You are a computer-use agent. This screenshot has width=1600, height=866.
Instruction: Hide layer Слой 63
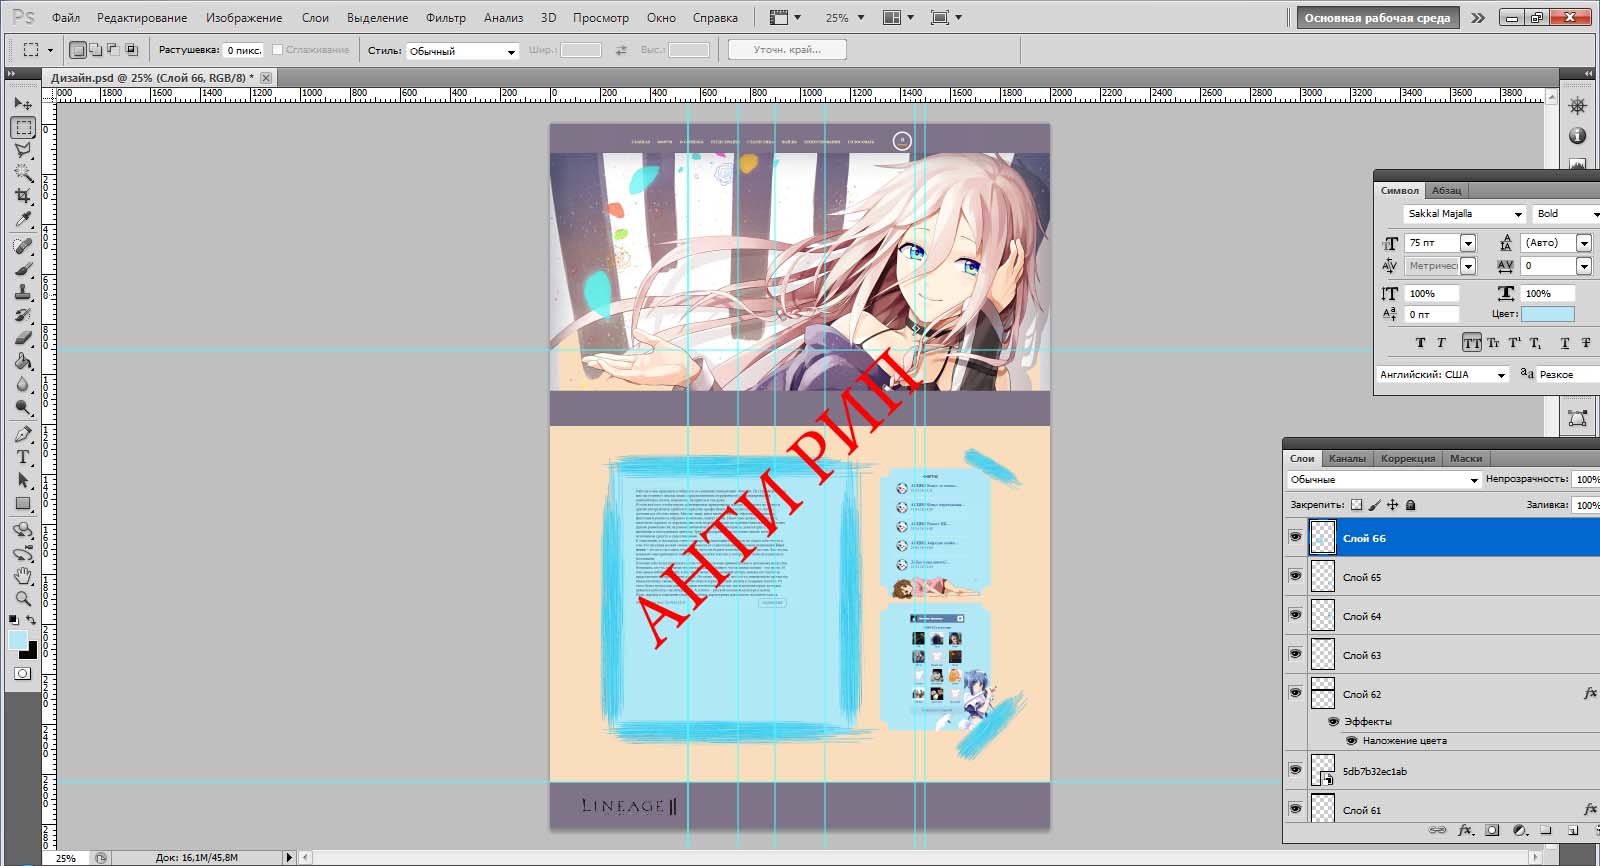1295,655
